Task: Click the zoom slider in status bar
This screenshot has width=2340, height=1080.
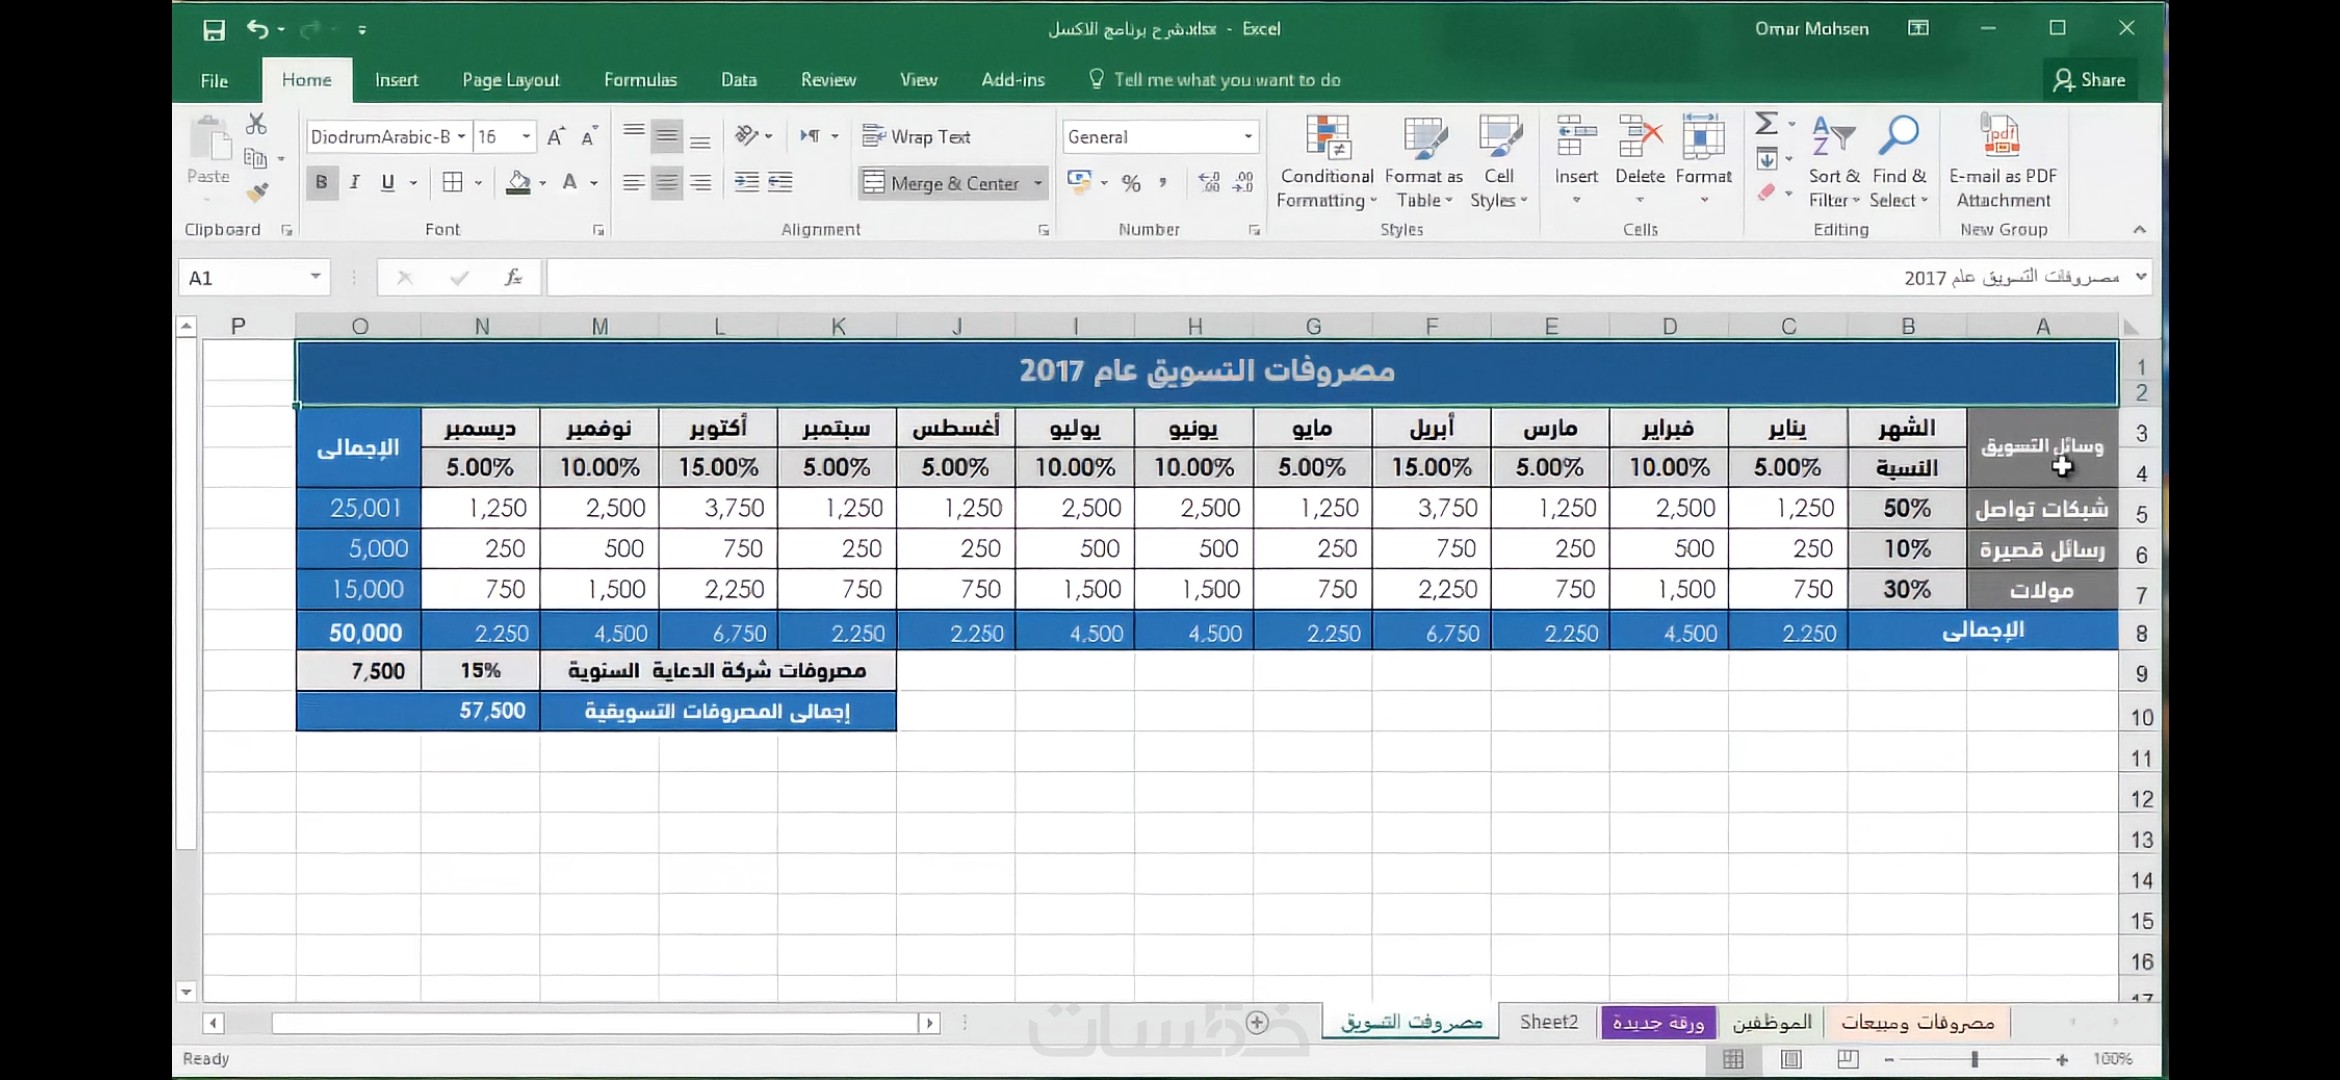Action: pyautogui.click(x=1974, y=1059)
